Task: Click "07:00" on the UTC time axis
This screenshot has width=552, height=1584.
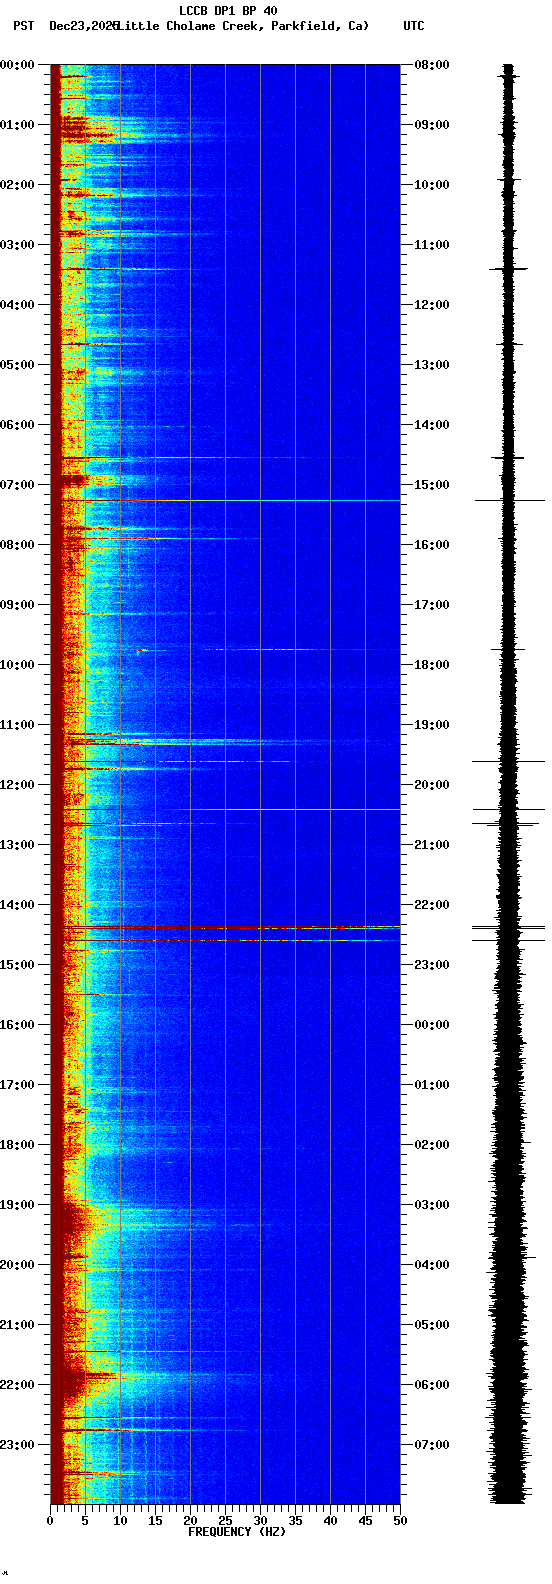Action: point(432,1445)
